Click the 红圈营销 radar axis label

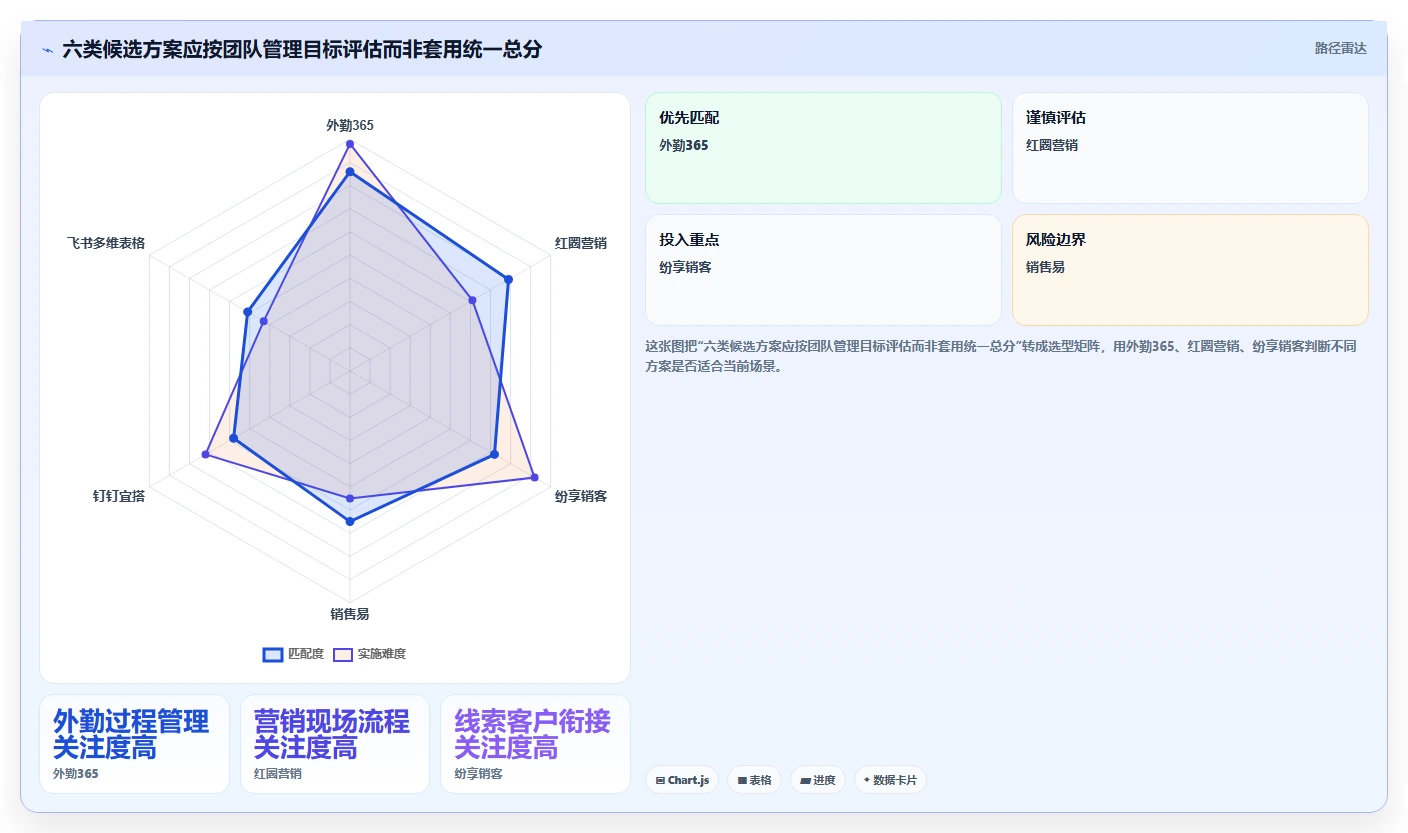[x=581, y=243]
